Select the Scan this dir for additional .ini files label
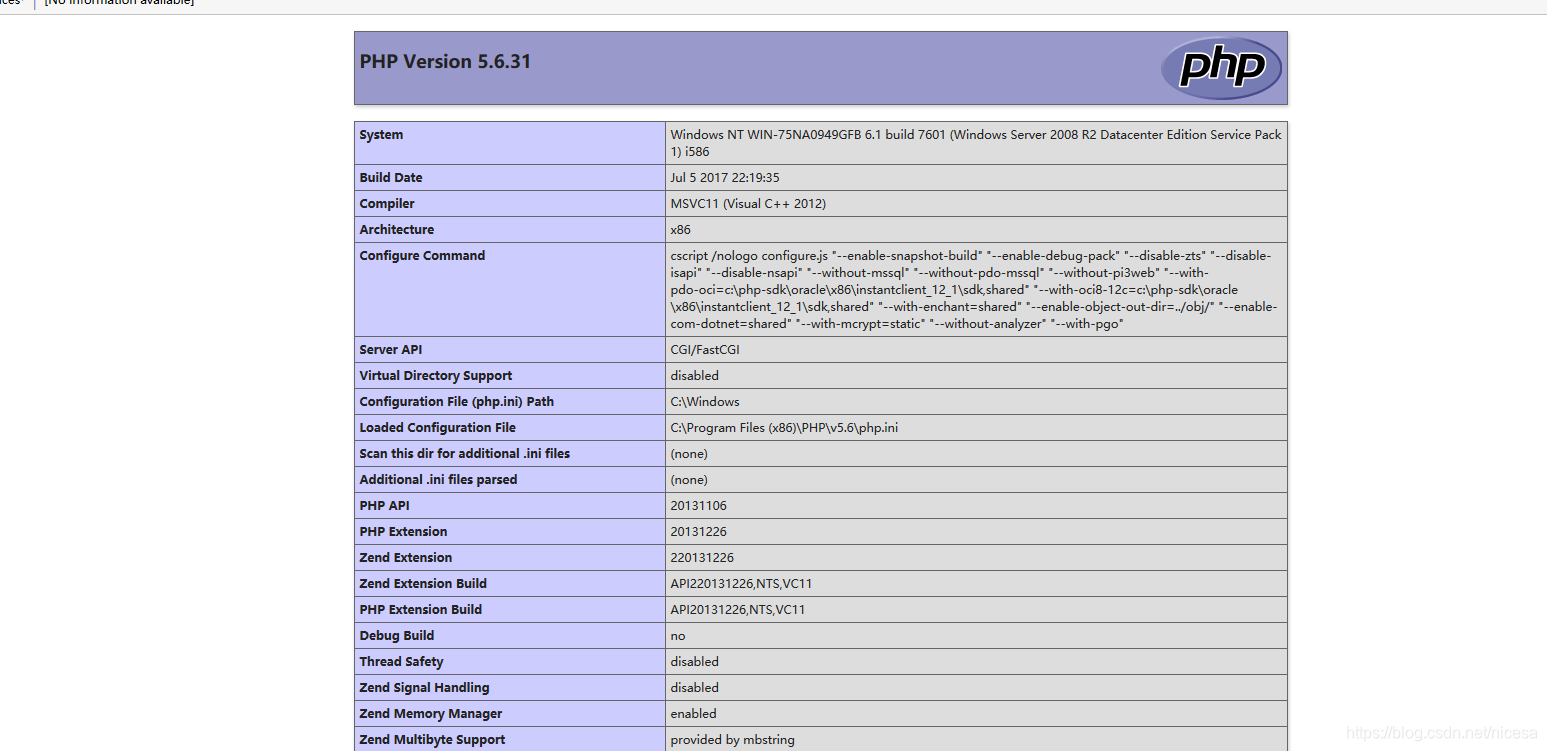 click(x=465, y=454)
